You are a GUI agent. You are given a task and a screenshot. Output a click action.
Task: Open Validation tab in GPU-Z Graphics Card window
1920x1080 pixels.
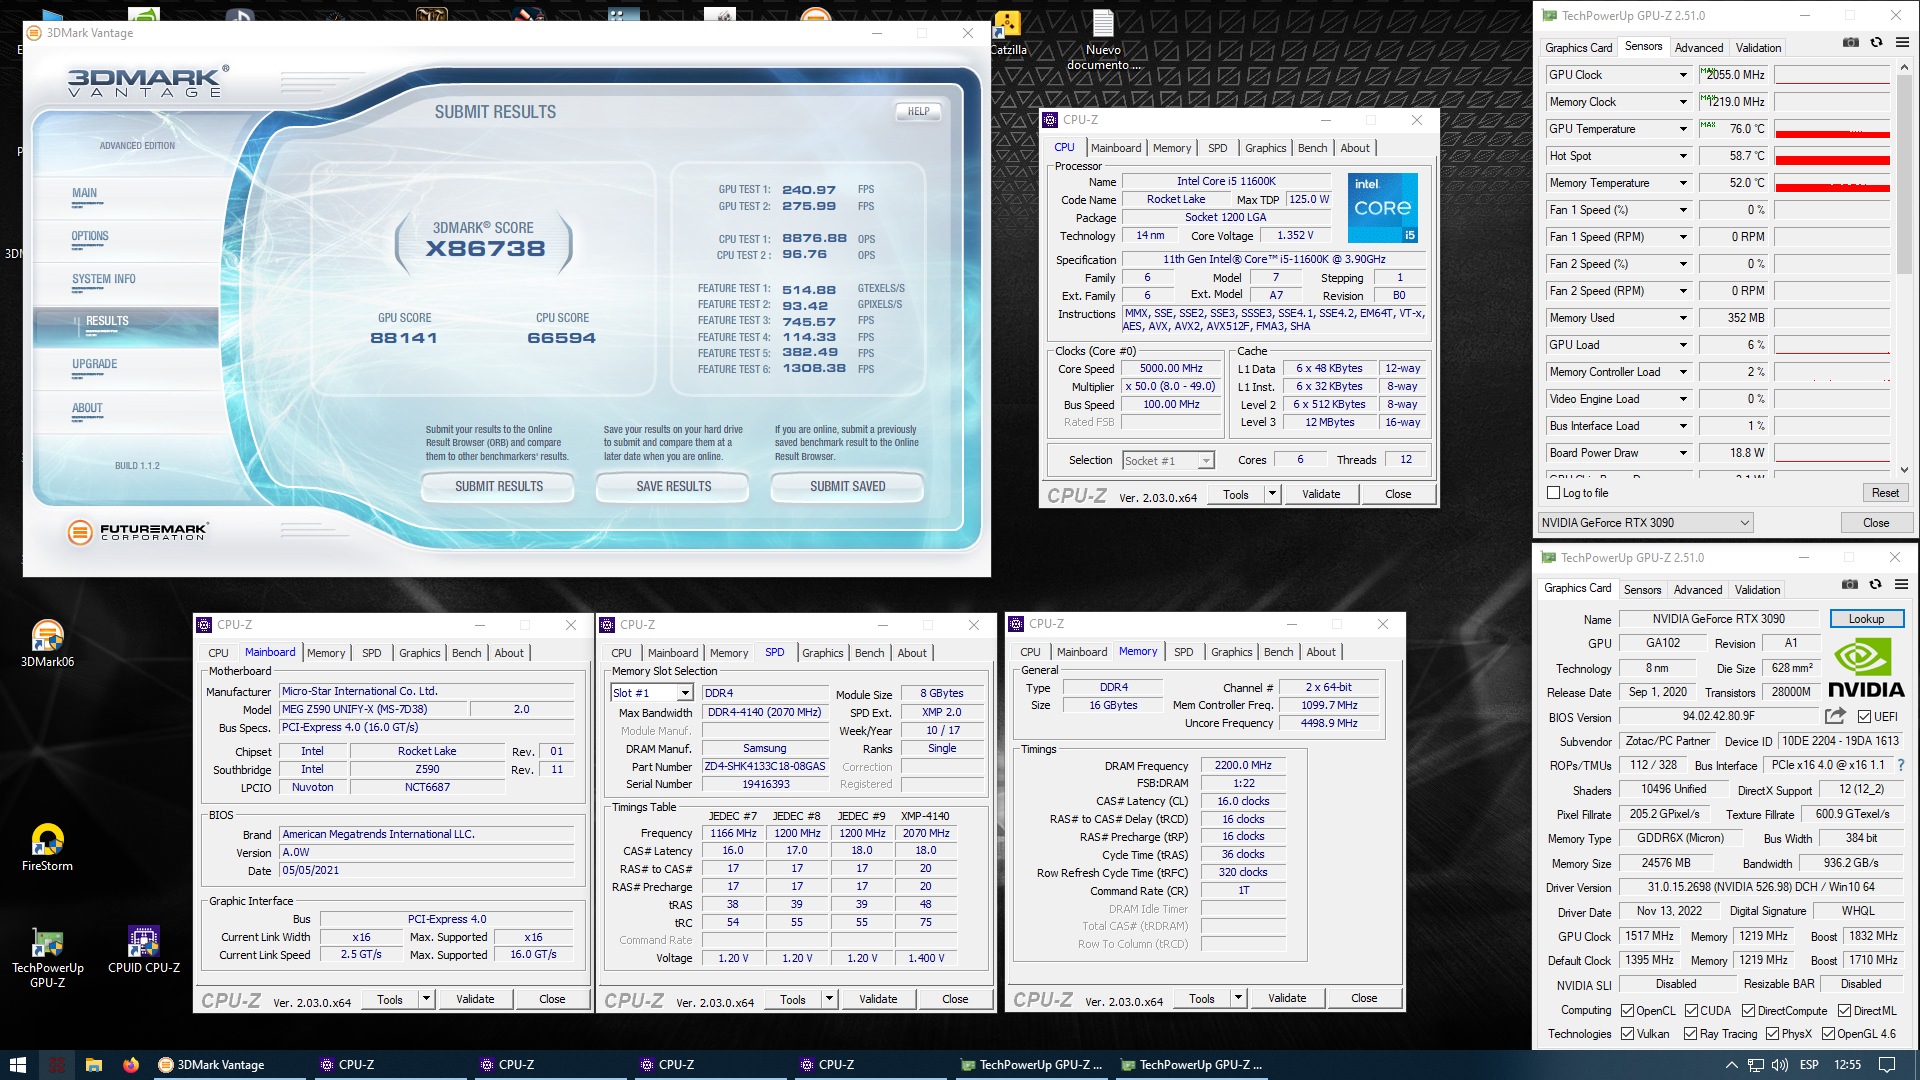[1757, 590]
